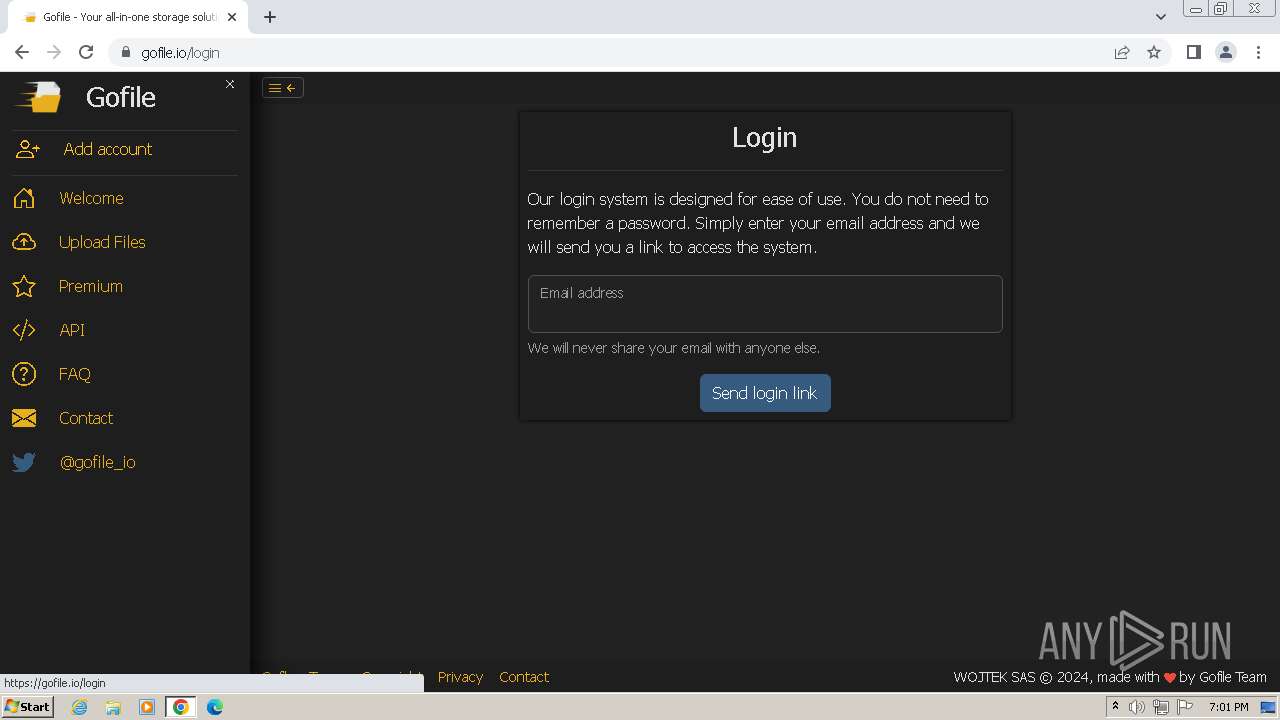Open media player taskbar icon
1280x720 pixels.
[147, 707]
